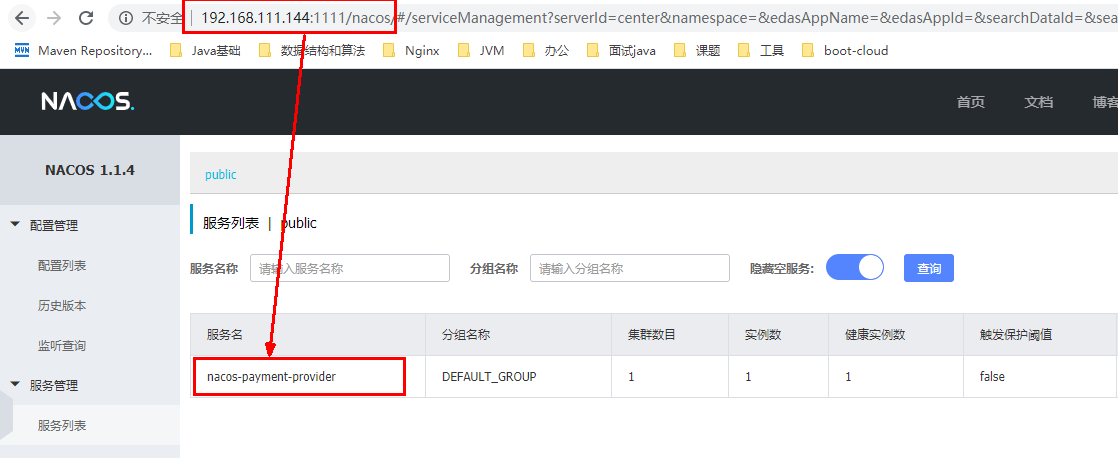Click the NACOS logo
The height and width of the screenshot is (458, 1118).
pos(88,102)
